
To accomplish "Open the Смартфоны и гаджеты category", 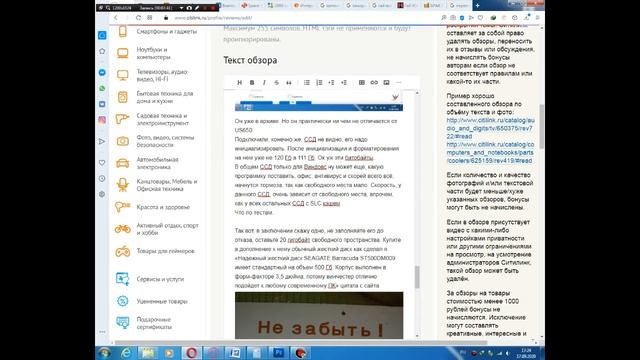I will pos(167,31).
